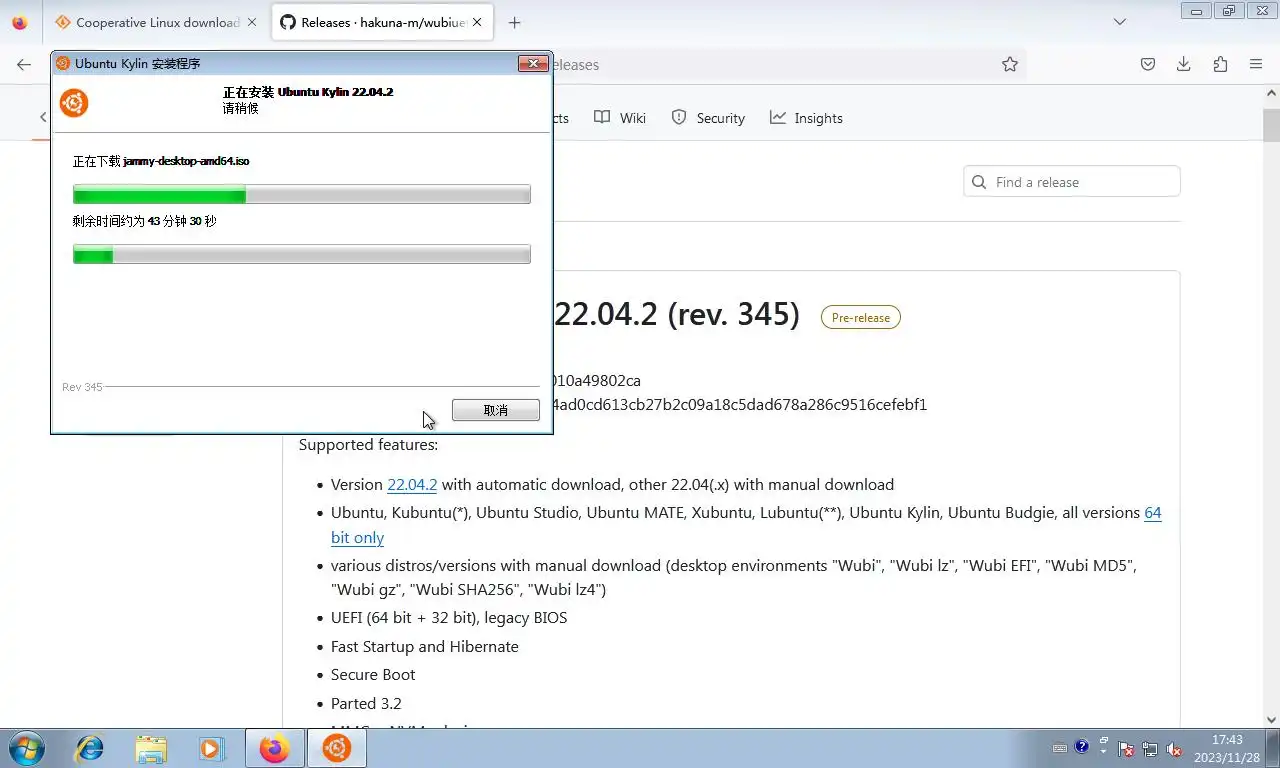Image resolution: width=1280 pixels, height=768 pixels.
Task: Click the Parted 3.2 bullet text
Action: point(366,704)
